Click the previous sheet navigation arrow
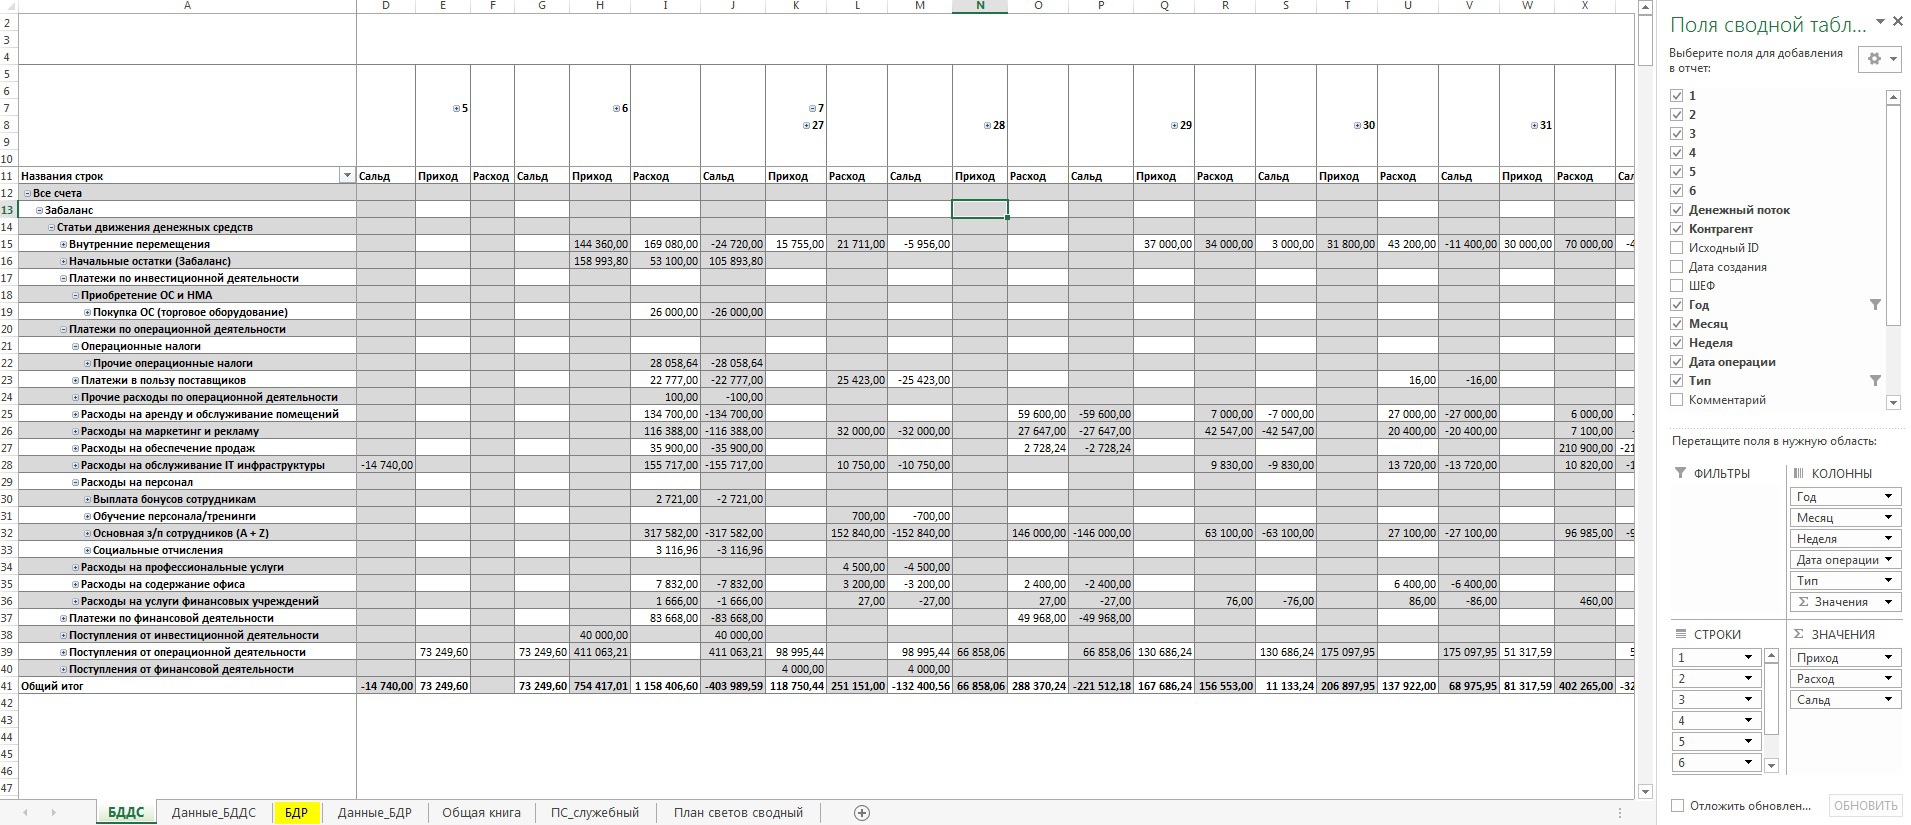Image resolution: width=1911 pixels, height=825 pixels. (x=25, y=813)
